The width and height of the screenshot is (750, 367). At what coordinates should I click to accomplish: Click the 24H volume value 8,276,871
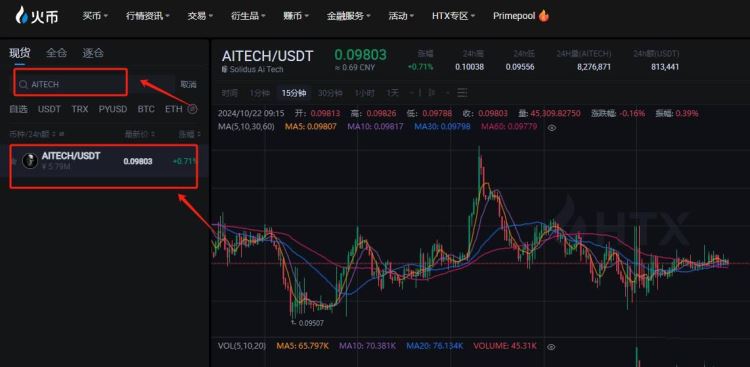(x=594, y=67)
